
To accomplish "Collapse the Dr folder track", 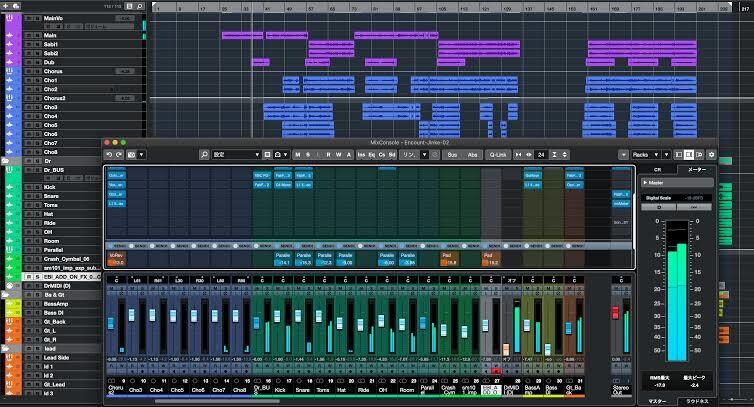I will (5, 161).
